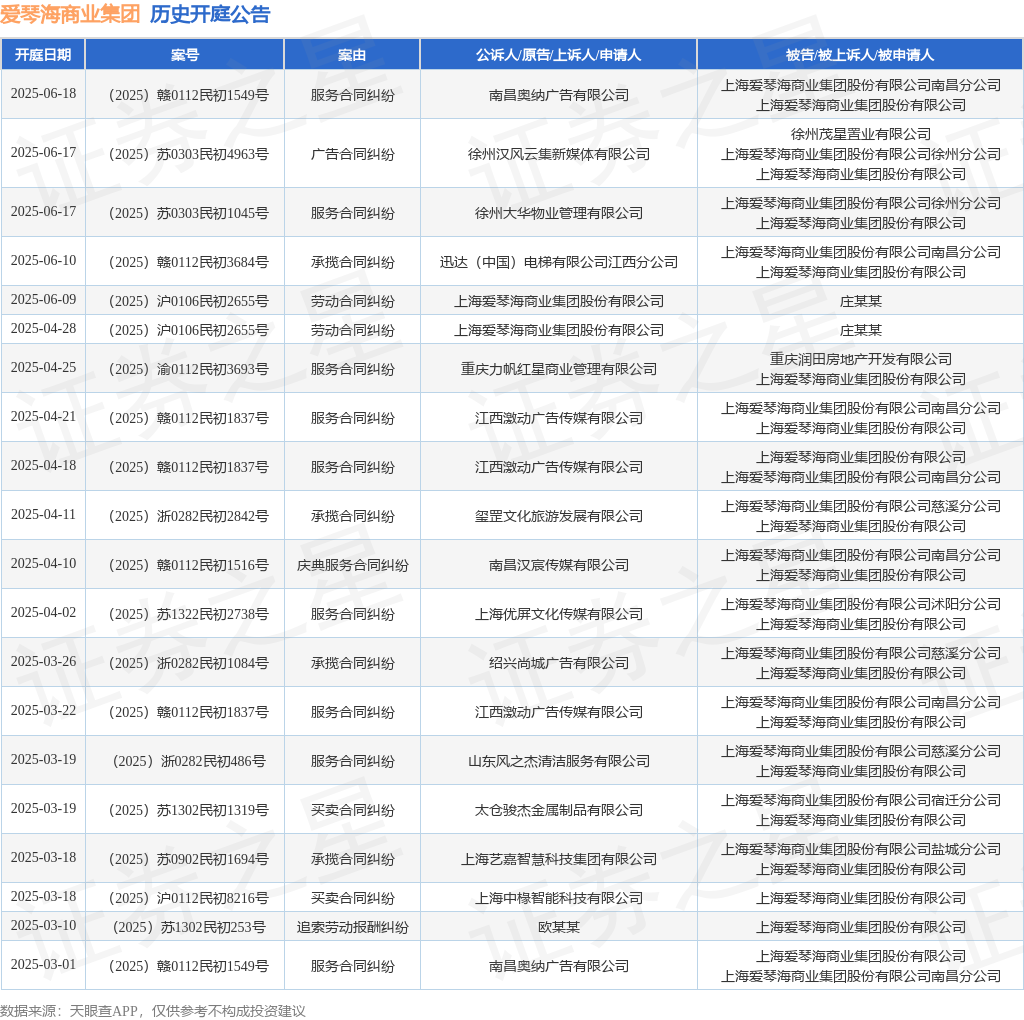
Task: Click 庄某某 in the 2025-06-09 row
Action: coord(861,301)
